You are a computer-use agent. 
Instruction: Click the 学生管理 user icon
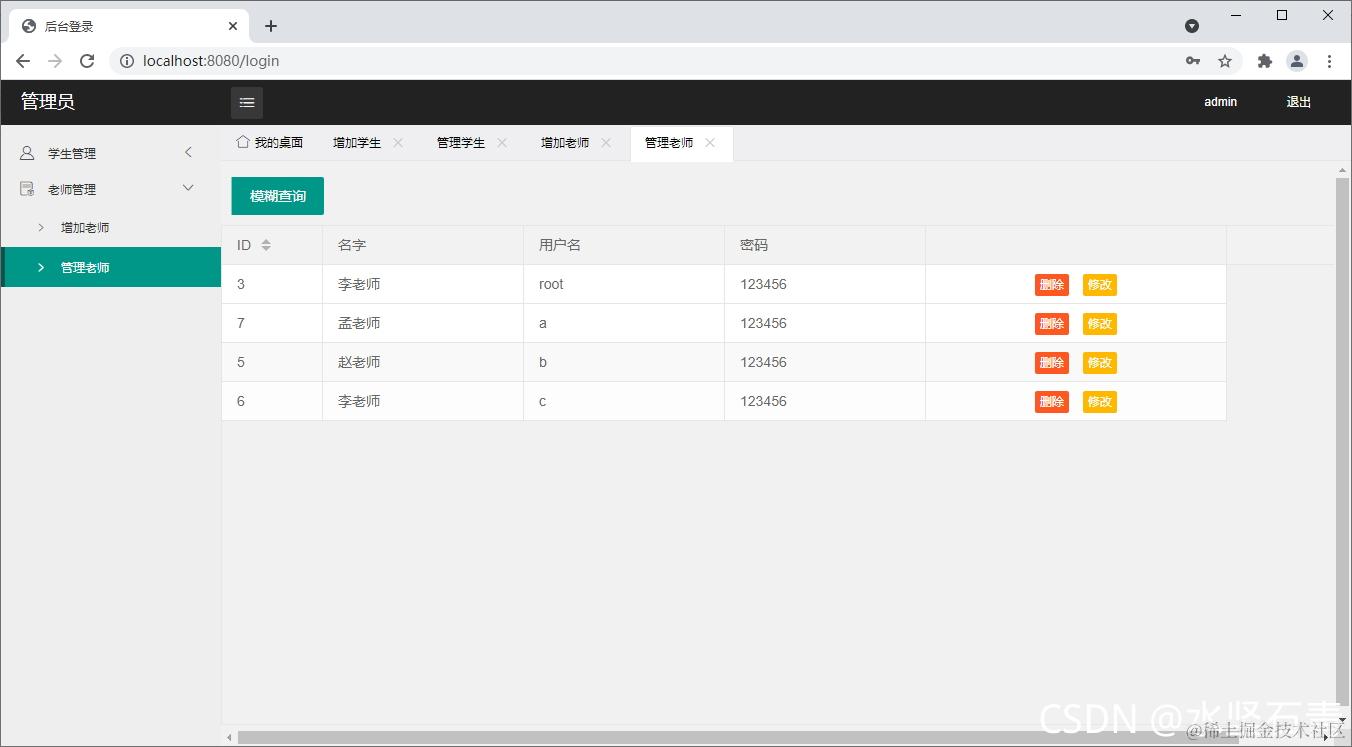coord(27,153)
